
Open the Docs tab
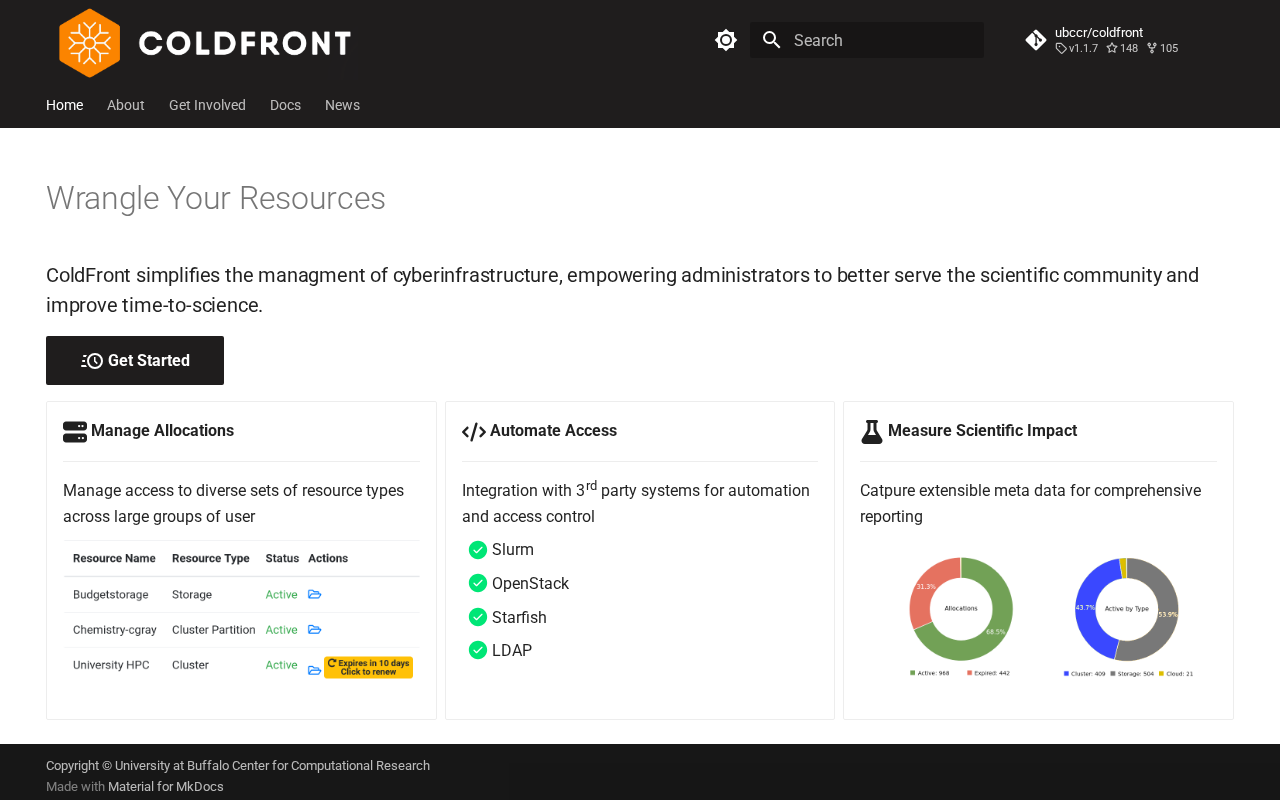coord(285,105)
